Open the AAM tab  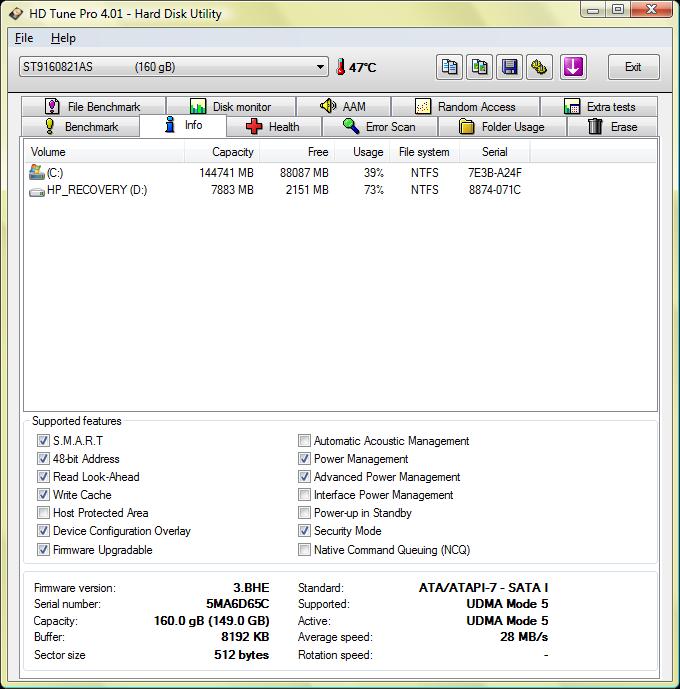[344, 106]
